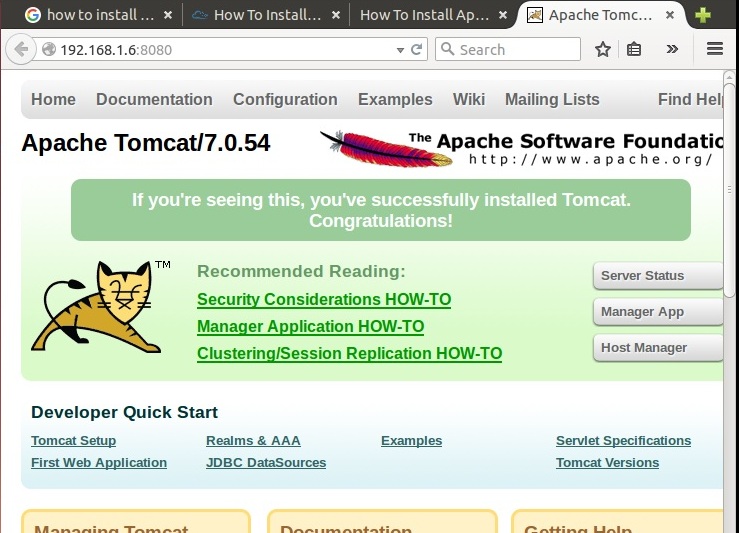Open Security Considerations HOW-TO link
Viewport: 739px width, 533px height.
(x=324, y=299)
